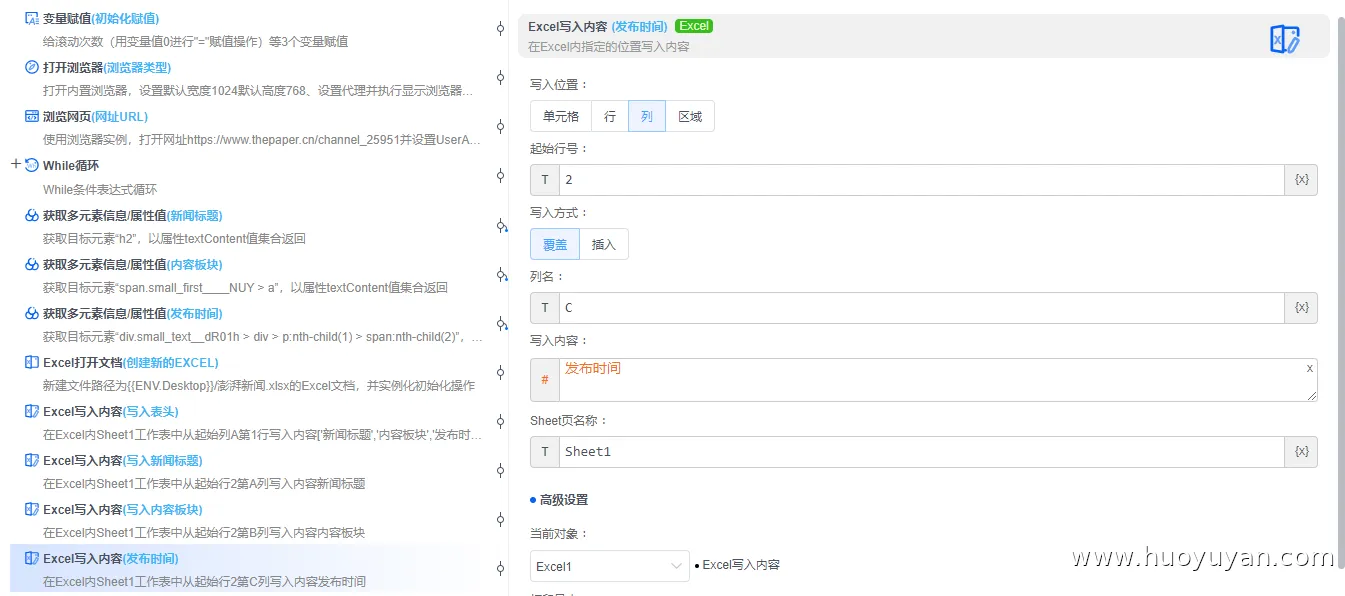1345x596 pixels.
Task: Select the 行 write position option
Action: tap(609, 115)
